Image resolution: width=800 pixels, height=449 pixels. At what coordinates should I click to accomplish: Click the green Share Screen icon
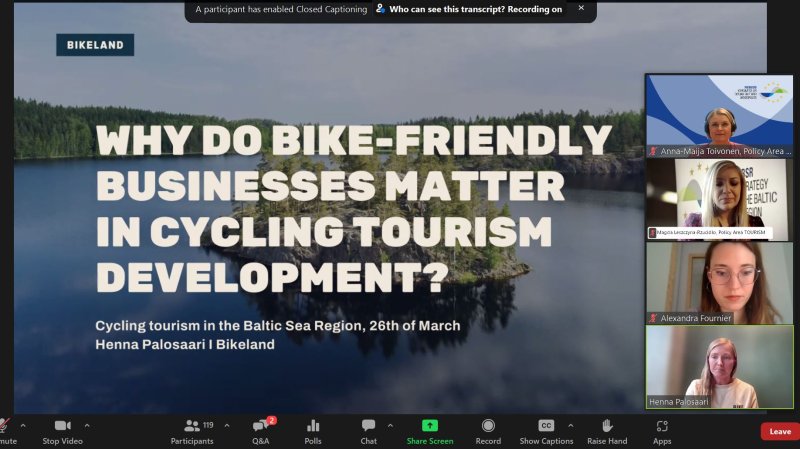point(429,426)
